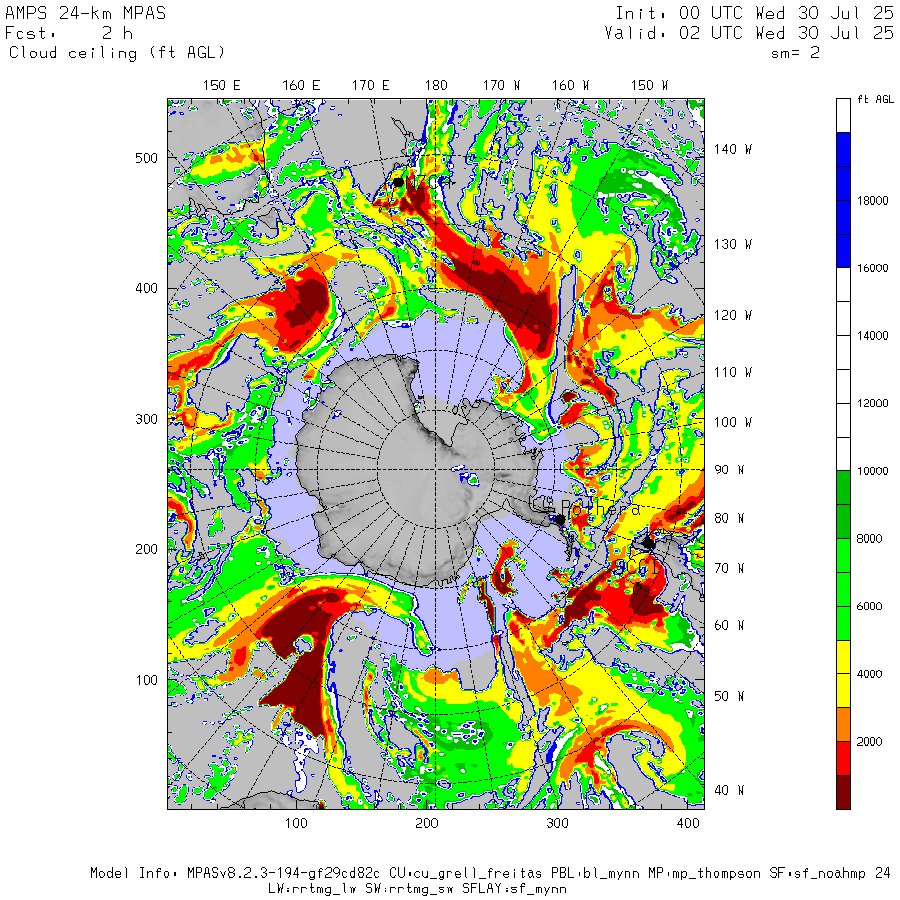Click the 'Cloud ceiling (ft AGL)' heading
This screenshot has height=900, width=900.
tap(117, 53)
